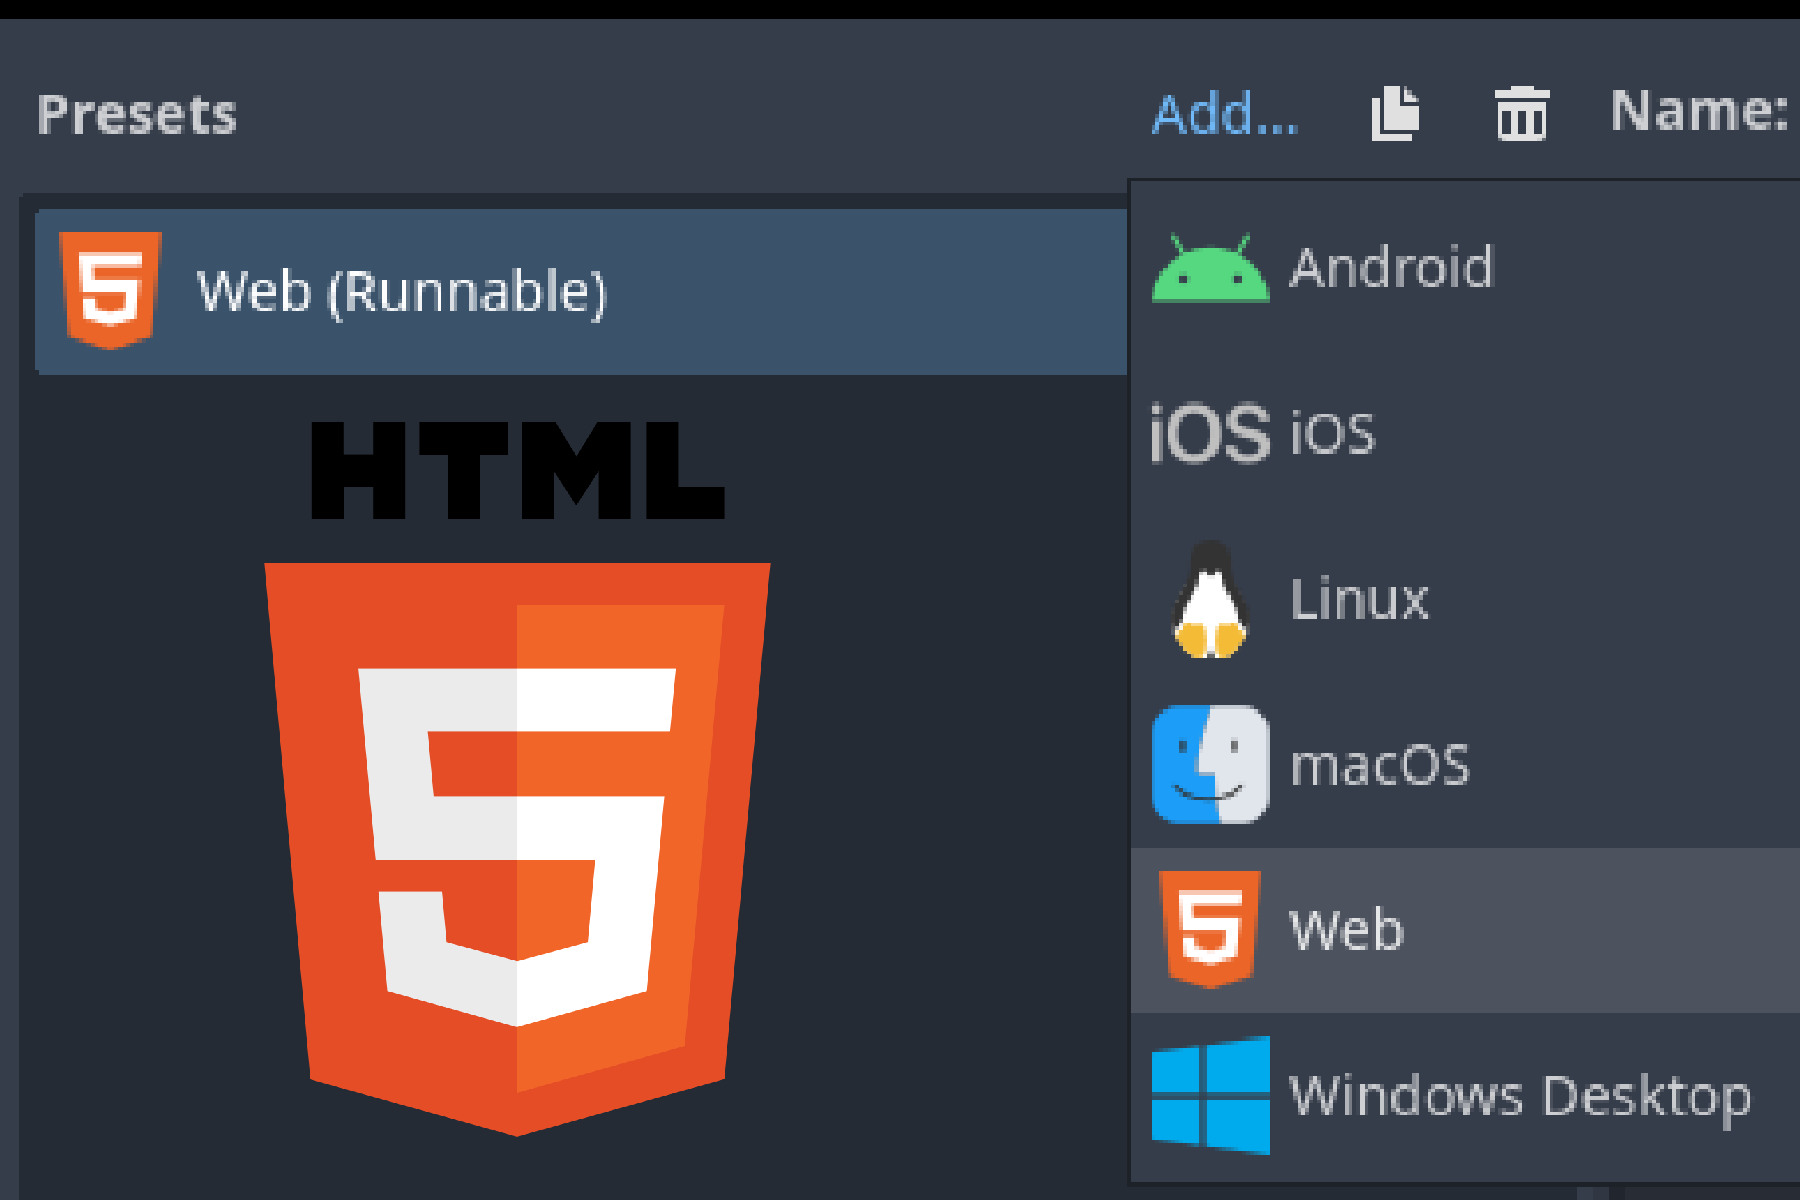The image size is (1800, 1200).
Task: Click the HTML5 icon next to Web option
Action: 1210,930
